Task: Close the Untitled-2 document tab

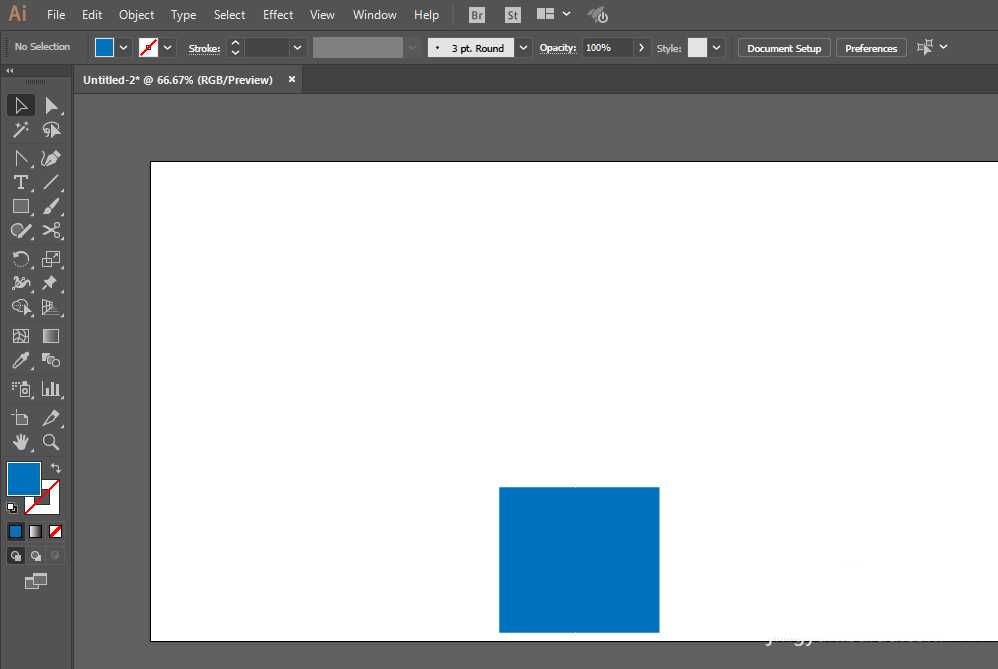Action: (x=292, y=80)
